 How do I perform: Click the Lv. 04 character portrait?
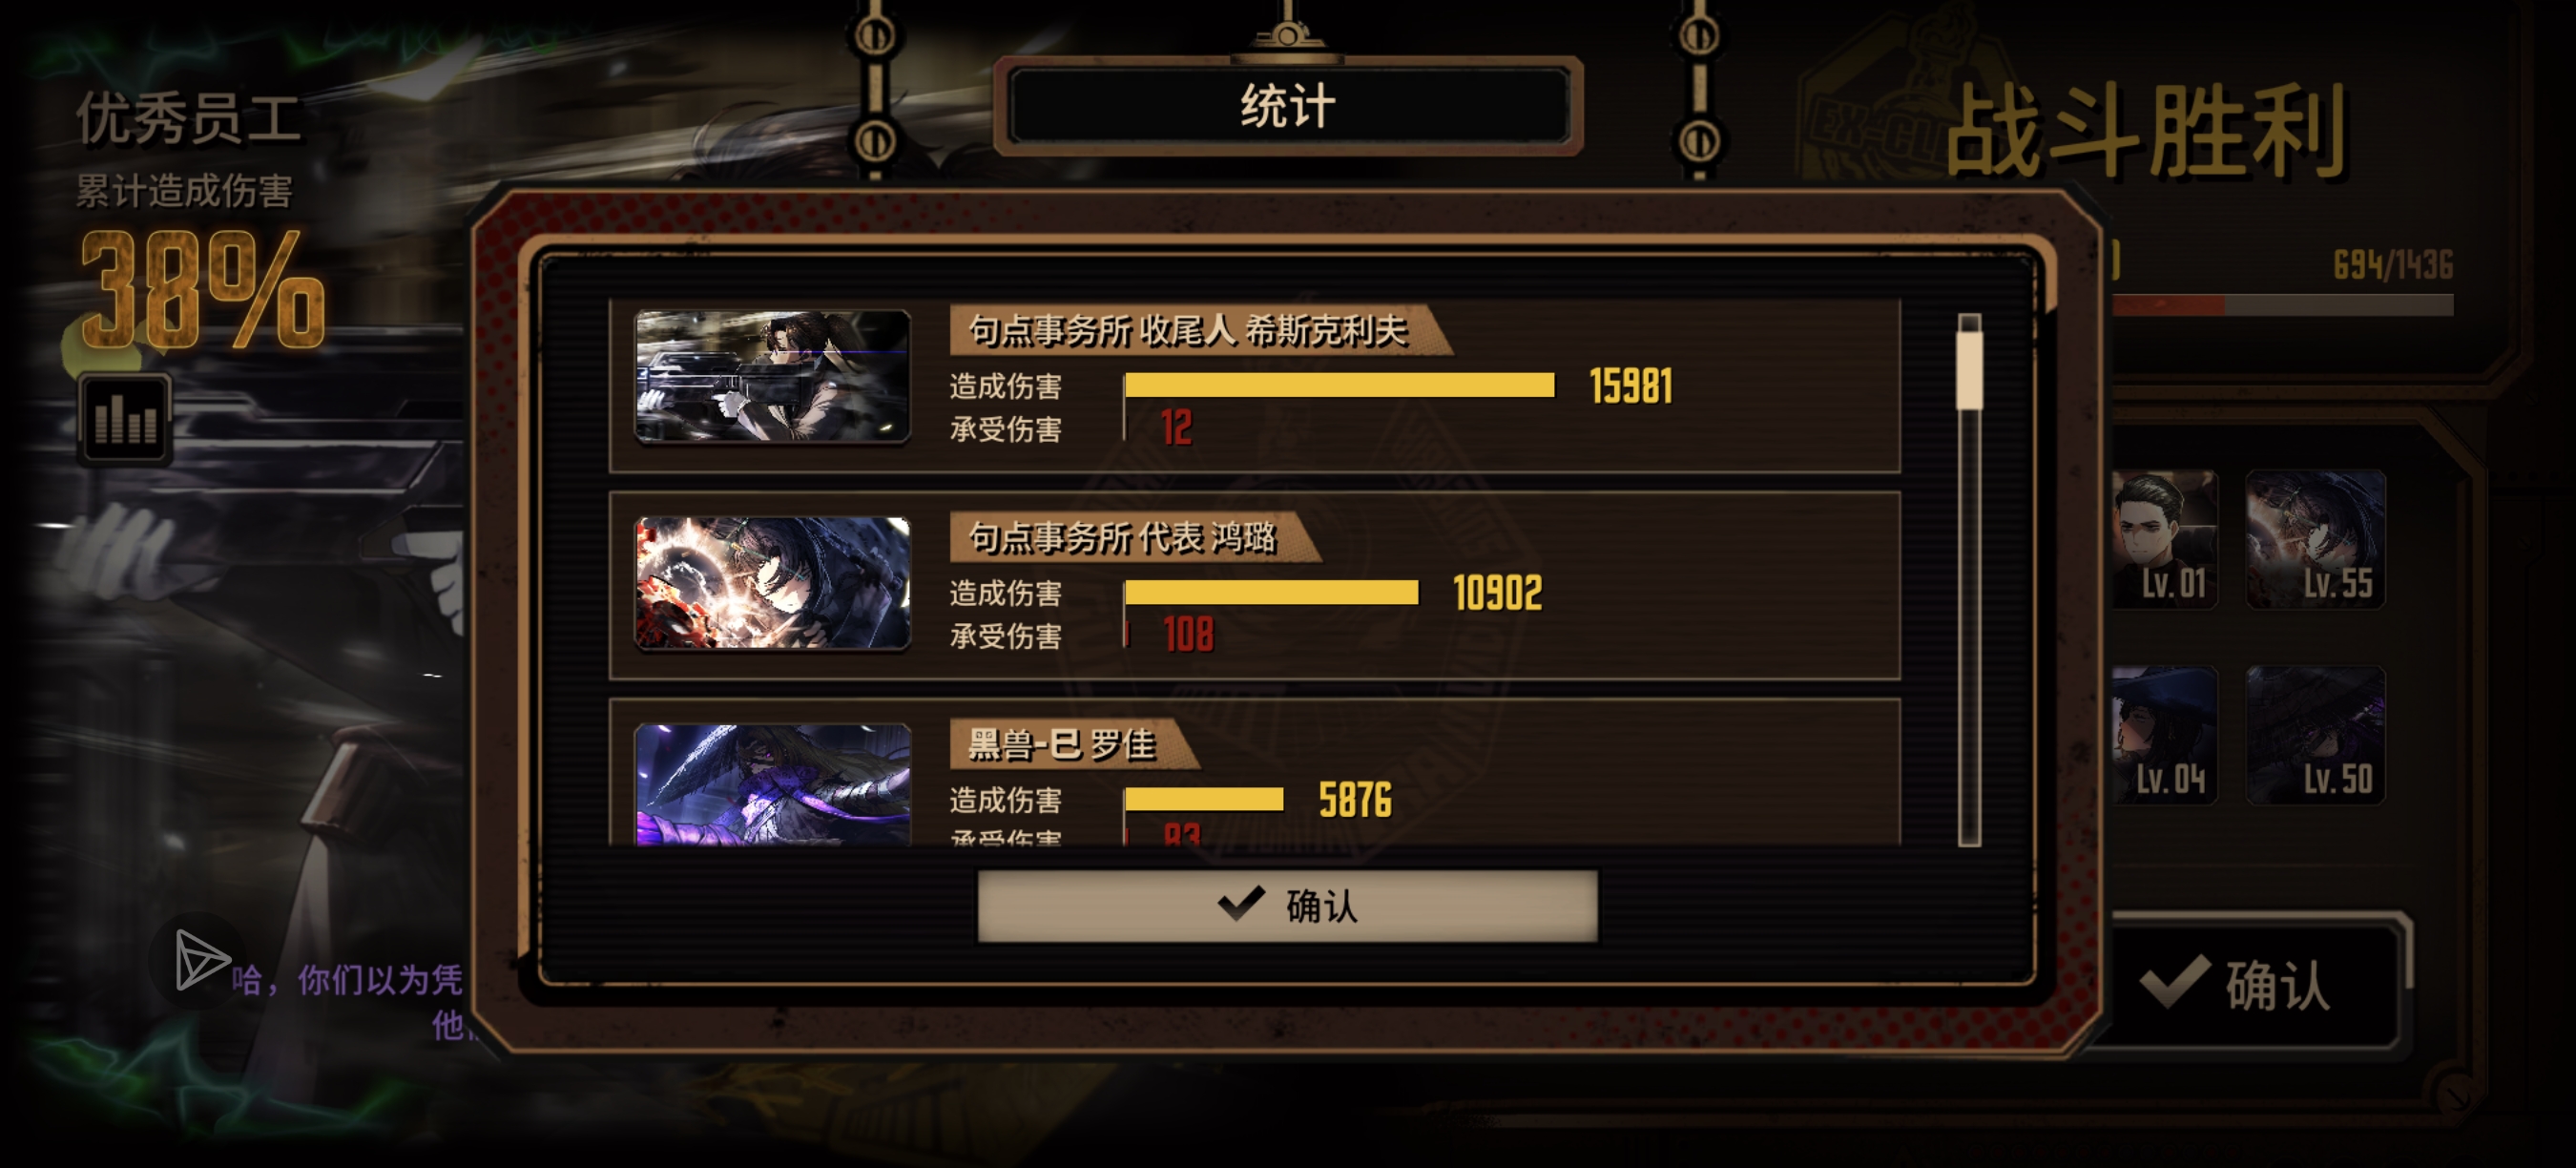point(2166,735)
